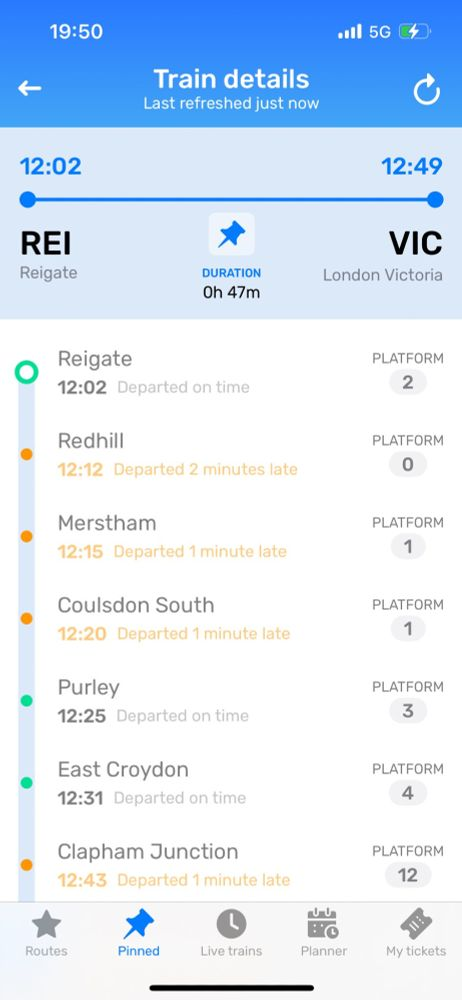
Task: Open Routes tab star icon
Action: tap(46, 925)
